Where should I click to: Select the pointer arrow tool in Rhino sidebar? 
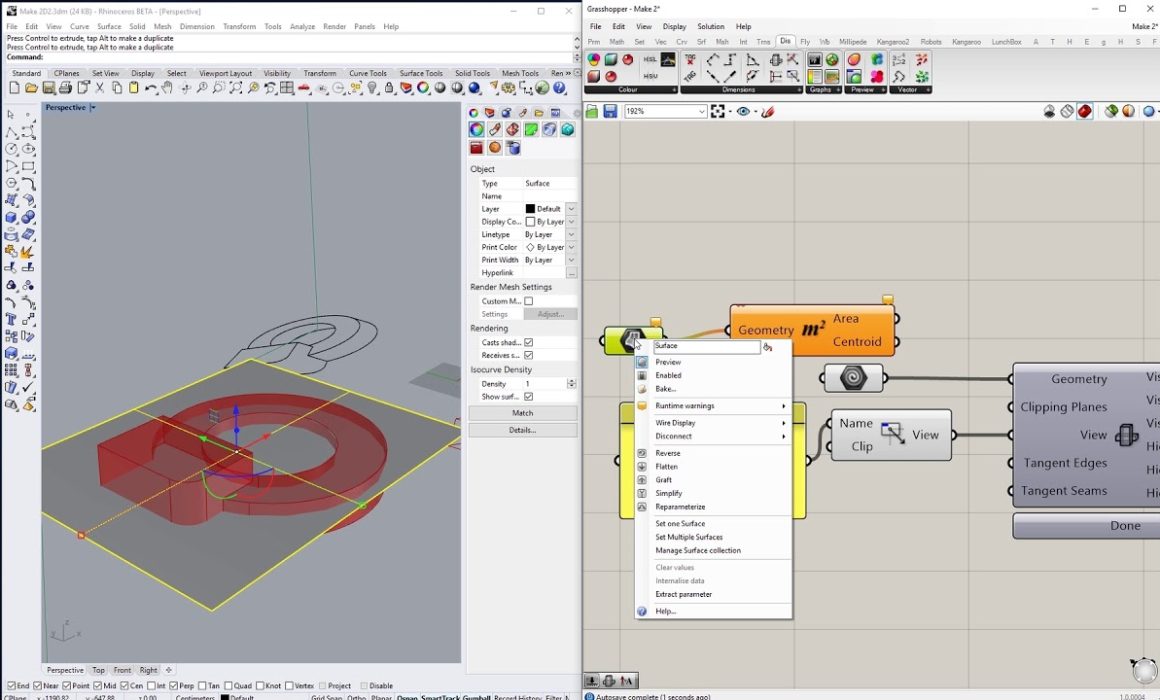coord(11,114)
